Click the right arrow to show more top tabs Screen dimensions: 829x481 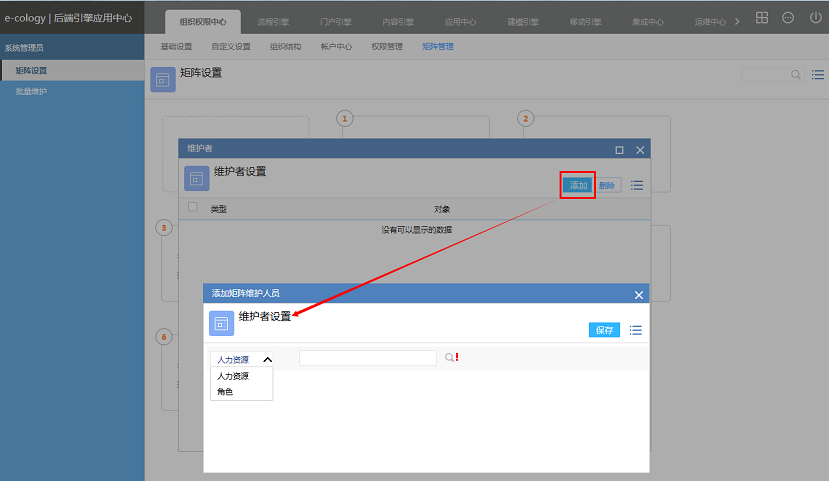tap(737, 22)
